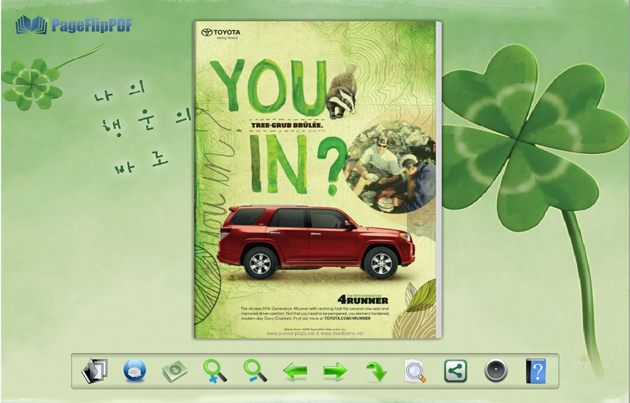The image size is (630, 403).
Task: Open the search document icon
Action: click(x=415, y=371)
